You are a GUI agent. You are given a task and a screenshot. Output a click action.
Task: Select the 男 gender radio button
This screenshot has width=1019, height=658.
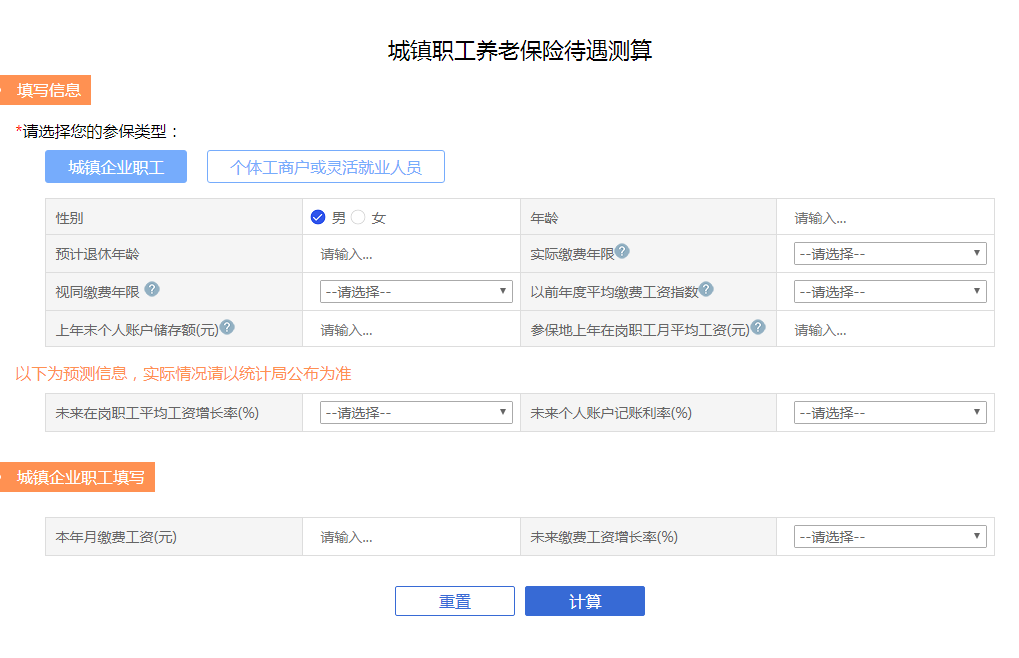pos(318,217)
